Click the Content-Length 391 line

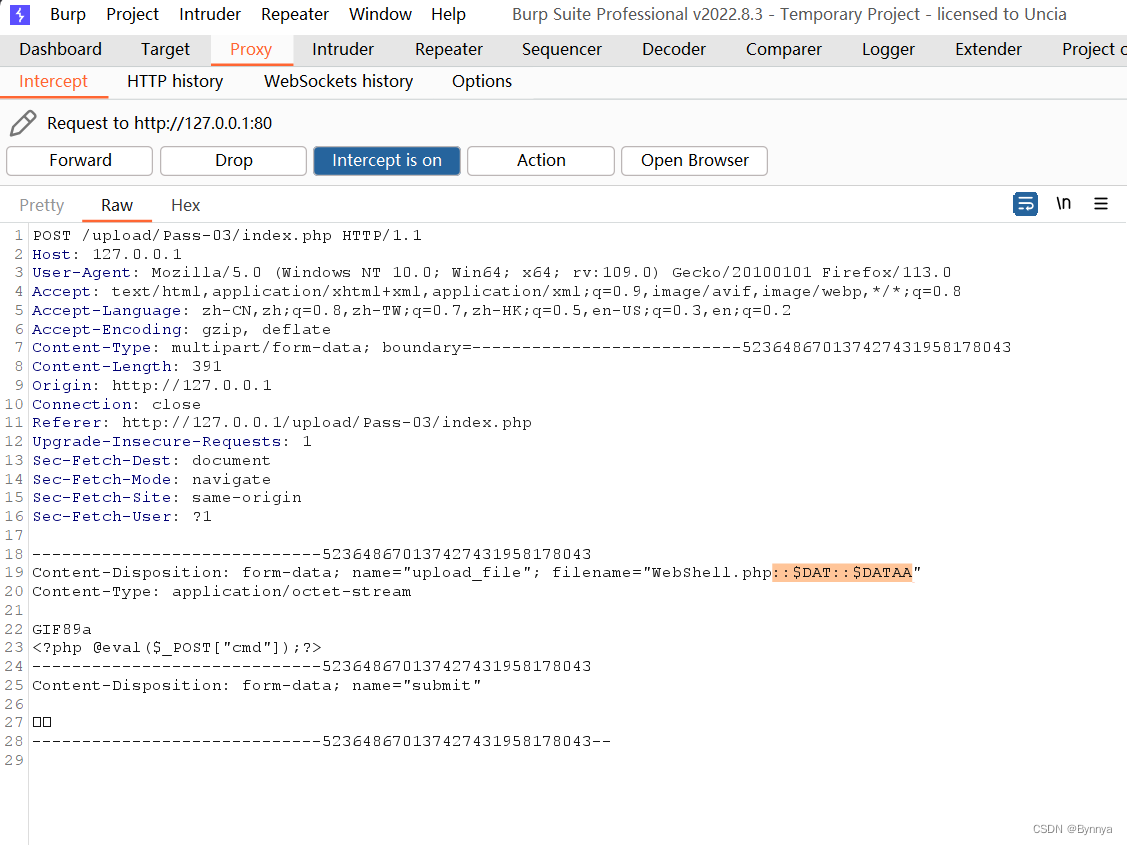pos(126,366)
